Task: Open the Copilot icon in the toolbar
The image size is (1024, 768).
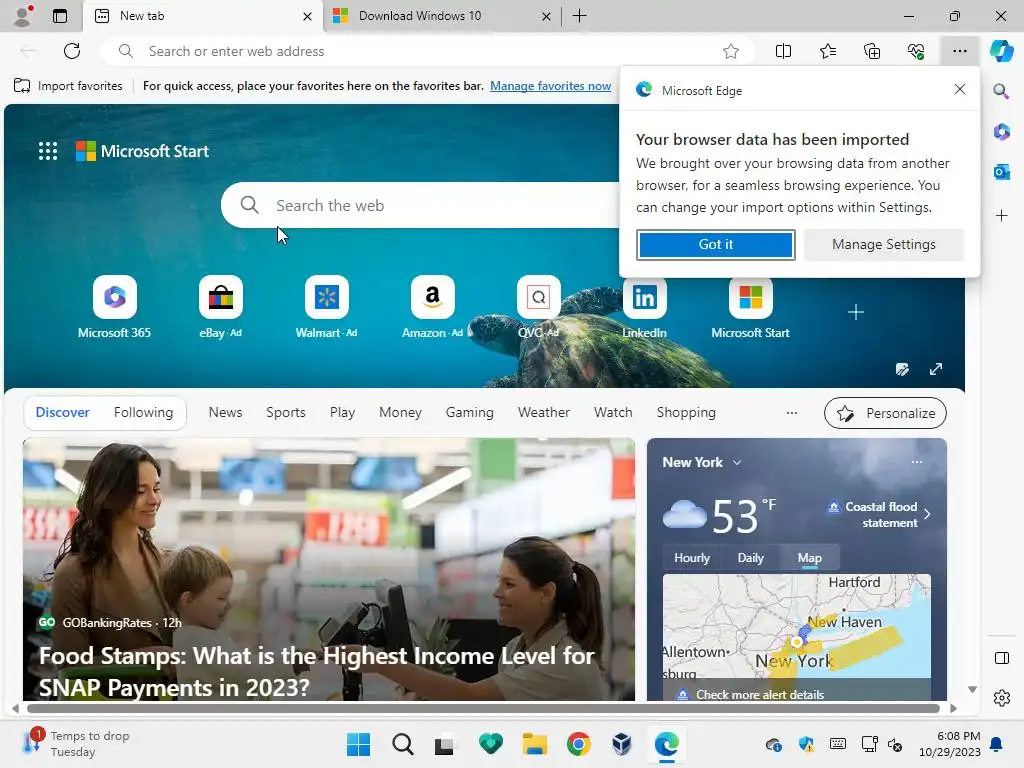Action: 1001,51
